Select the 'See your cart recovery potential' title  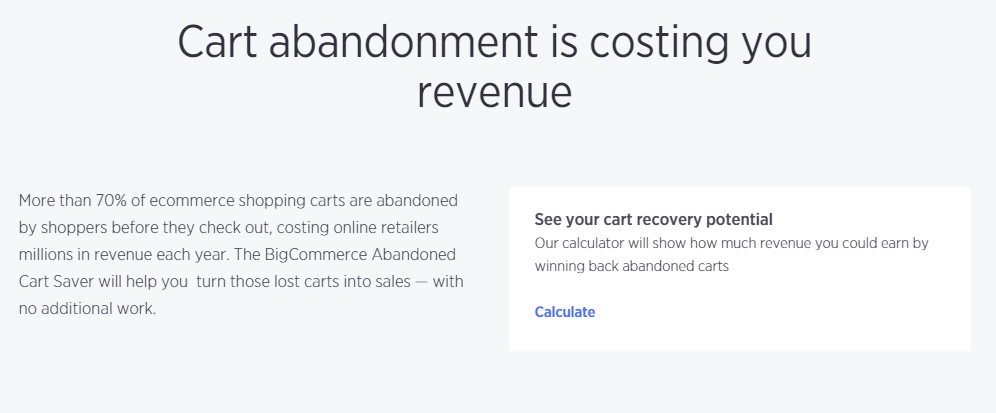point(654,220)
